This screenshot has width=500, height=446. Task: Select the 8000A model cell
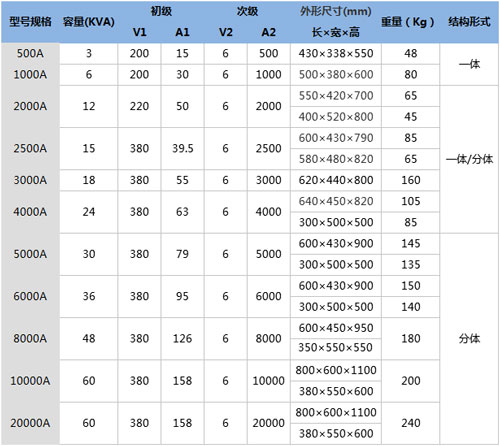click(x=30, y=338)
